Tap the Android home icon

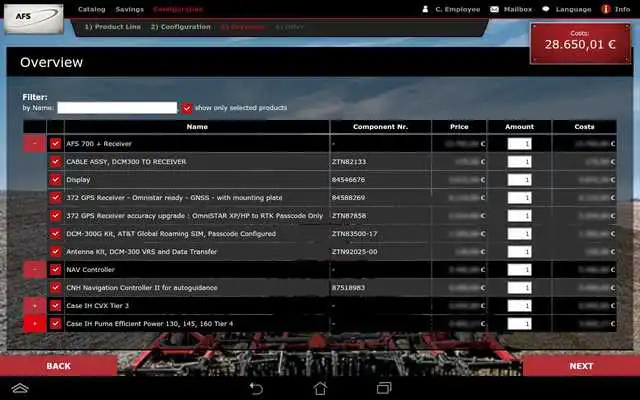[x=320, y=388]
